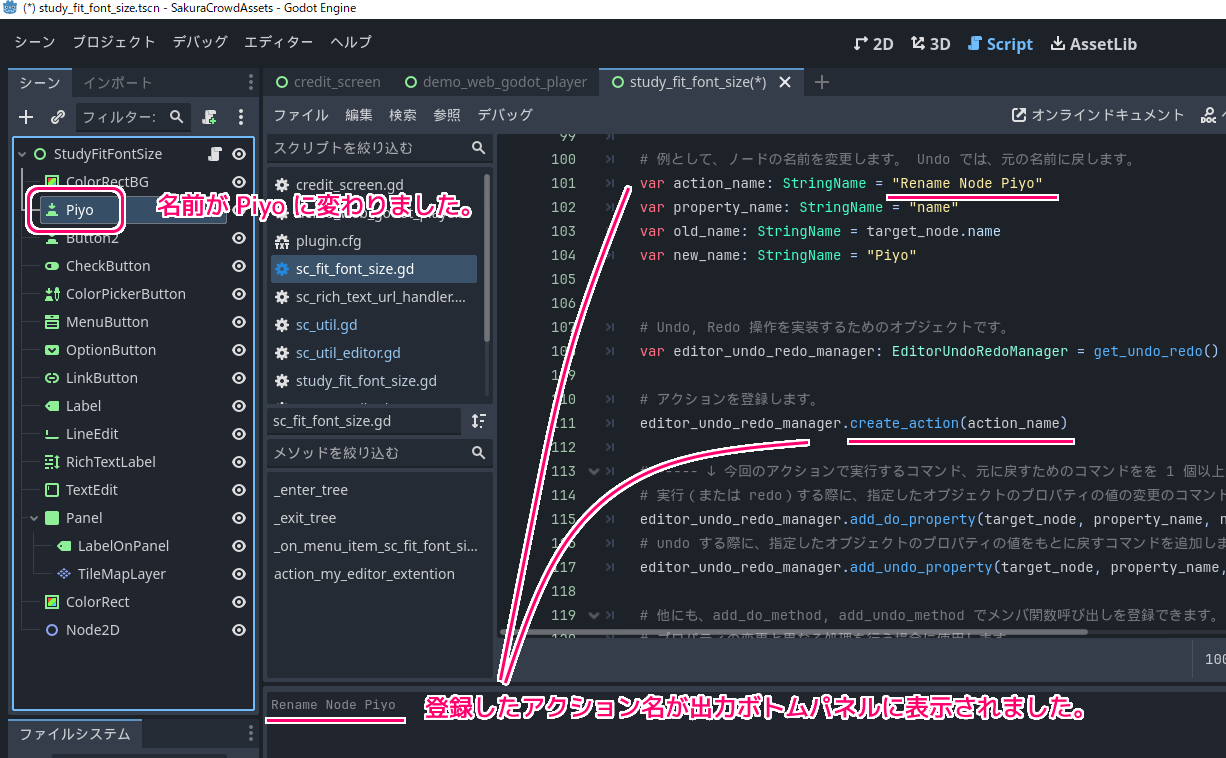1226x758 pixels.
Task: Open the script editor ファイル menu
Action: click(x=301, y=115)
